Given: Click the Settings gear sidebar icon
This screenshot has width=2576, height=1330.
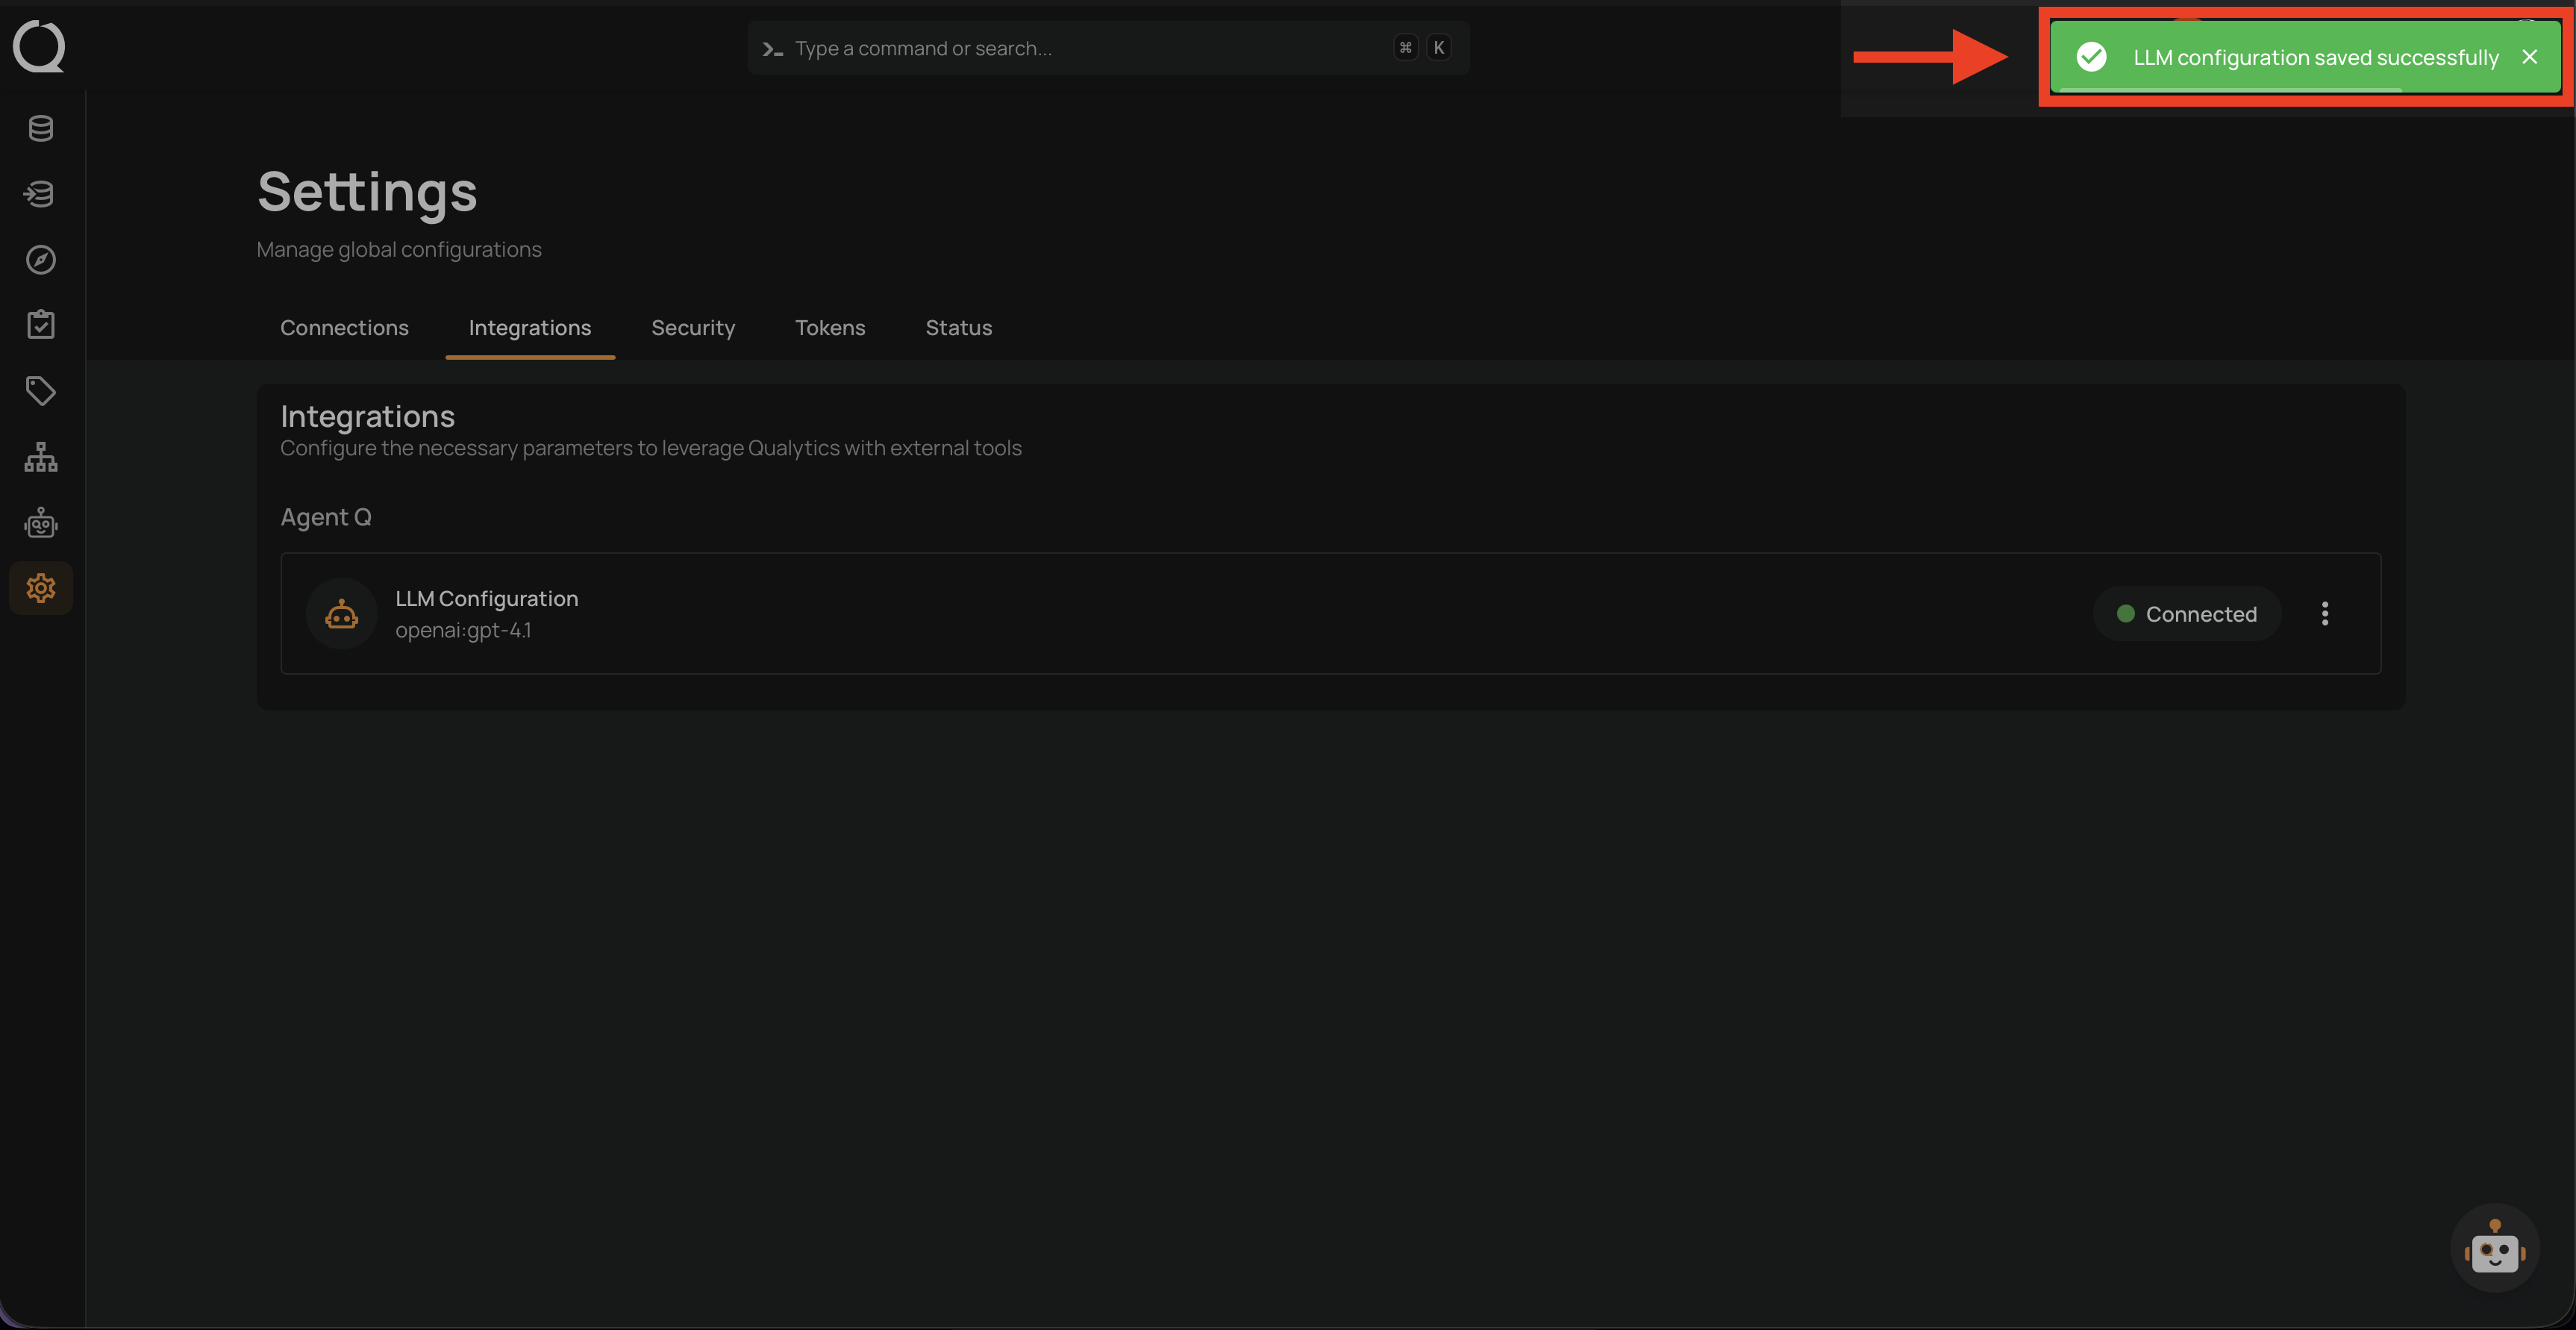Looking at the screenshot, I should coord(41,588).
